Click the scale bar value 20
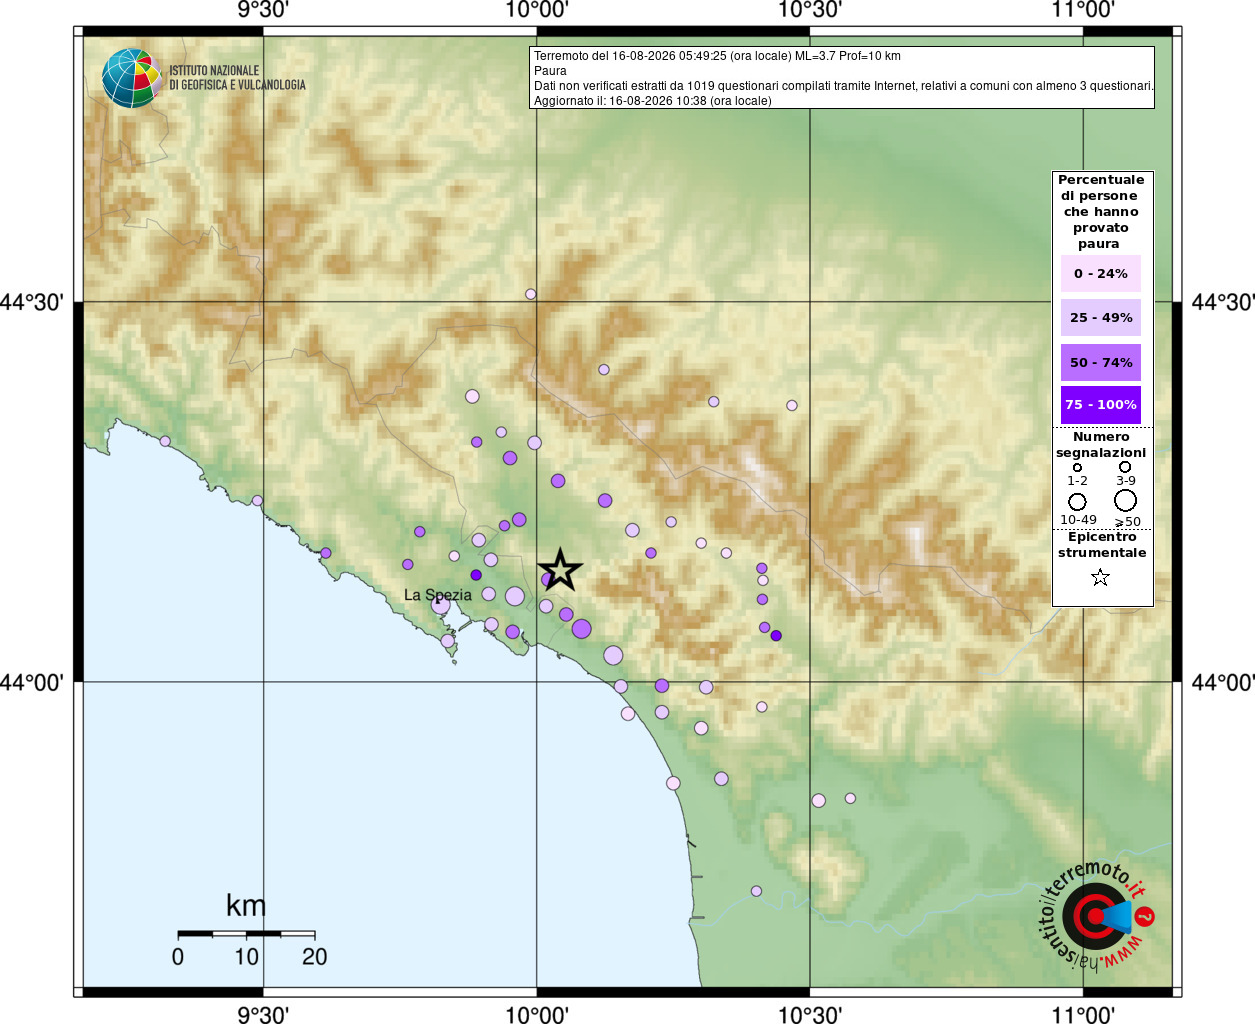Viewport: 1255px width, 1024px height. 315,957
